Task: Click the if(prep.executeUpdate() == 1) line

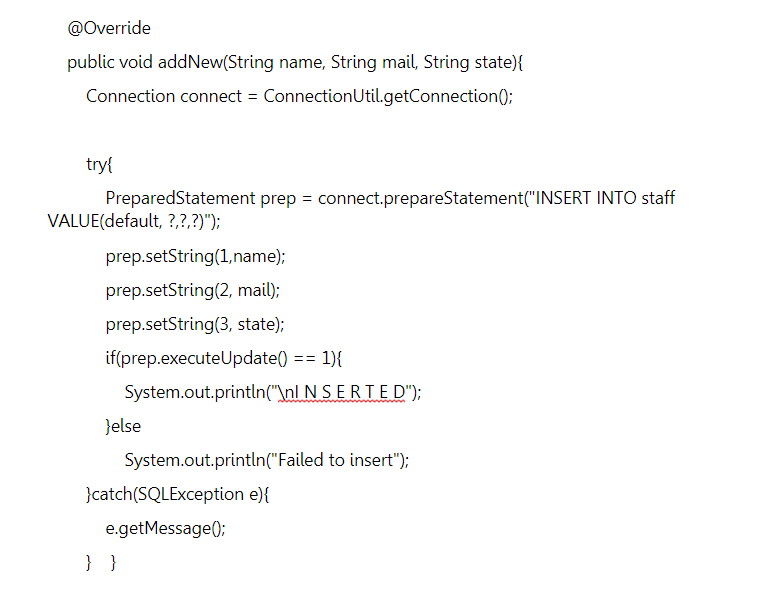Action: pyautogui.click(x=224, y=358)
